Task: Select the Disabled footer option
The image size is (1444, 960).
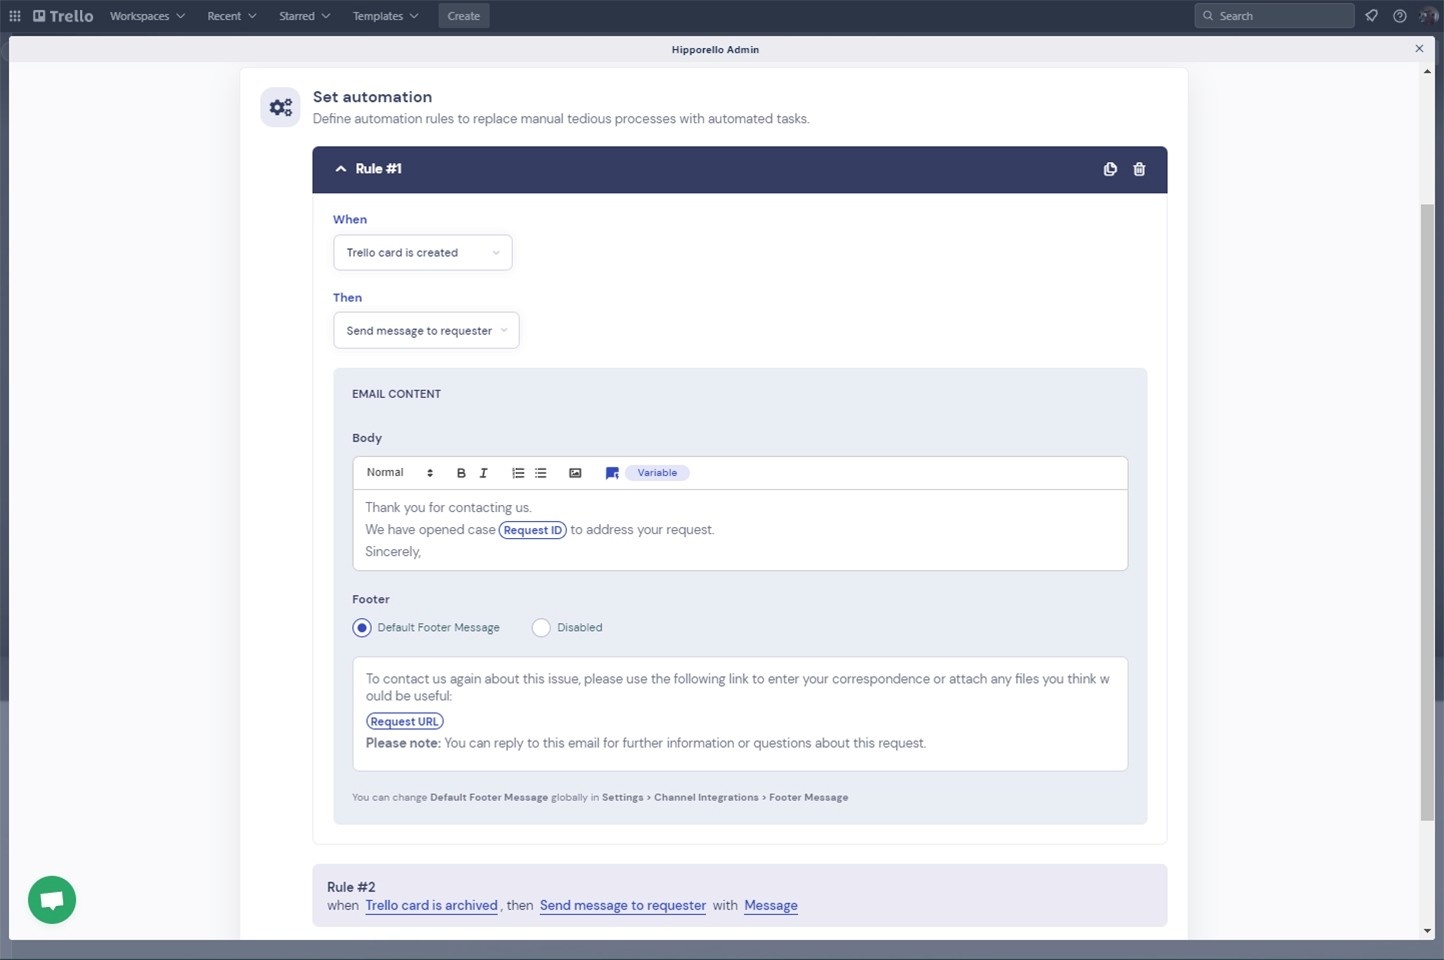Action: pyautogui.click(x=541, y=628)
